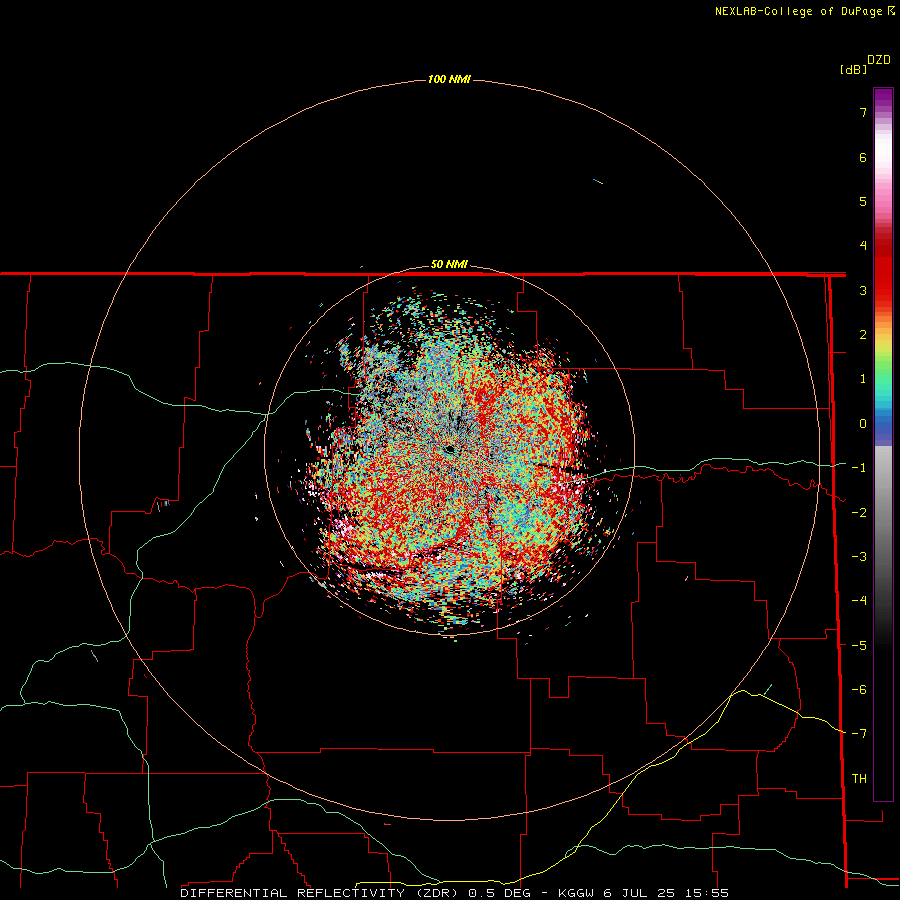The image size is (900, 900).
Task: Click the 7 value on the color scale
Action: pos(863,112)
